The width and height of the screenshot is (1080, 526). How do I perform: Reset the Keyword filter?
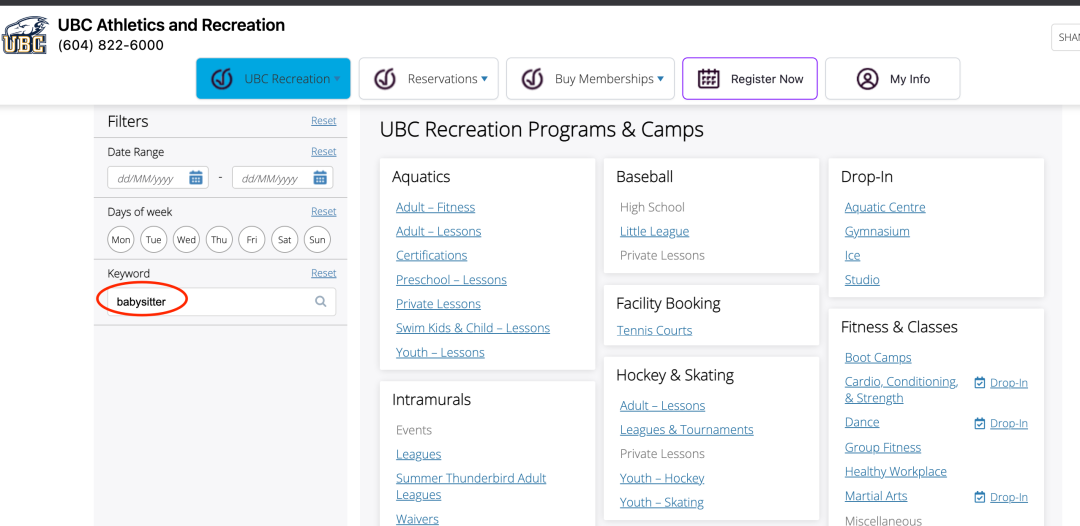pos(324,273)
